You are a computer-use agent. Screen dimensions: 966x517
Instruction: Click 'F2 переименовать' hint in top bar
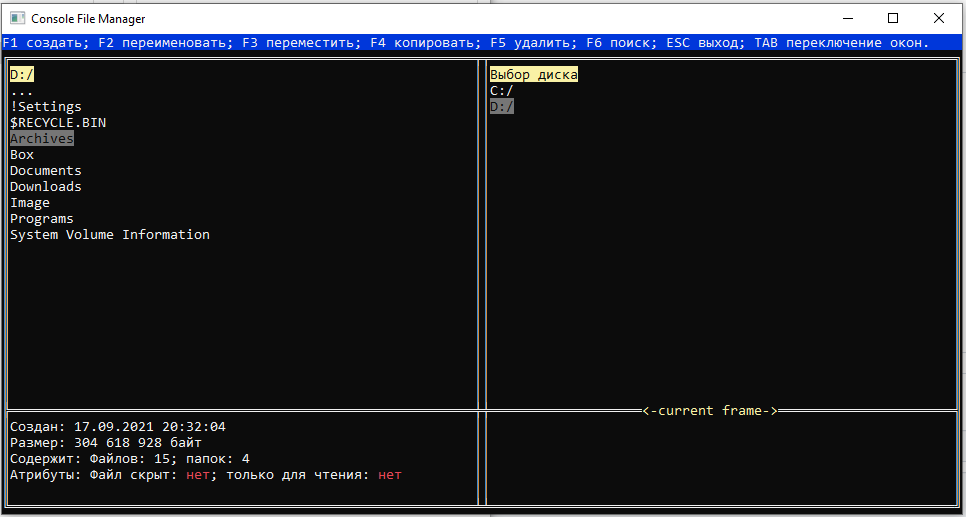coord(165,43)
